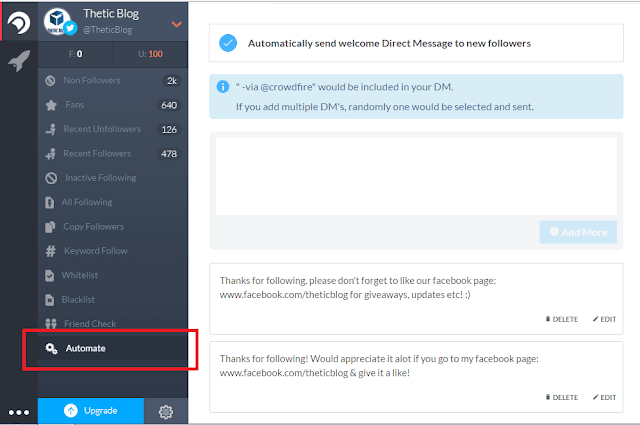
Task: Toggle automatic welcome Direct Message checkbox
Action: [228, 43]
